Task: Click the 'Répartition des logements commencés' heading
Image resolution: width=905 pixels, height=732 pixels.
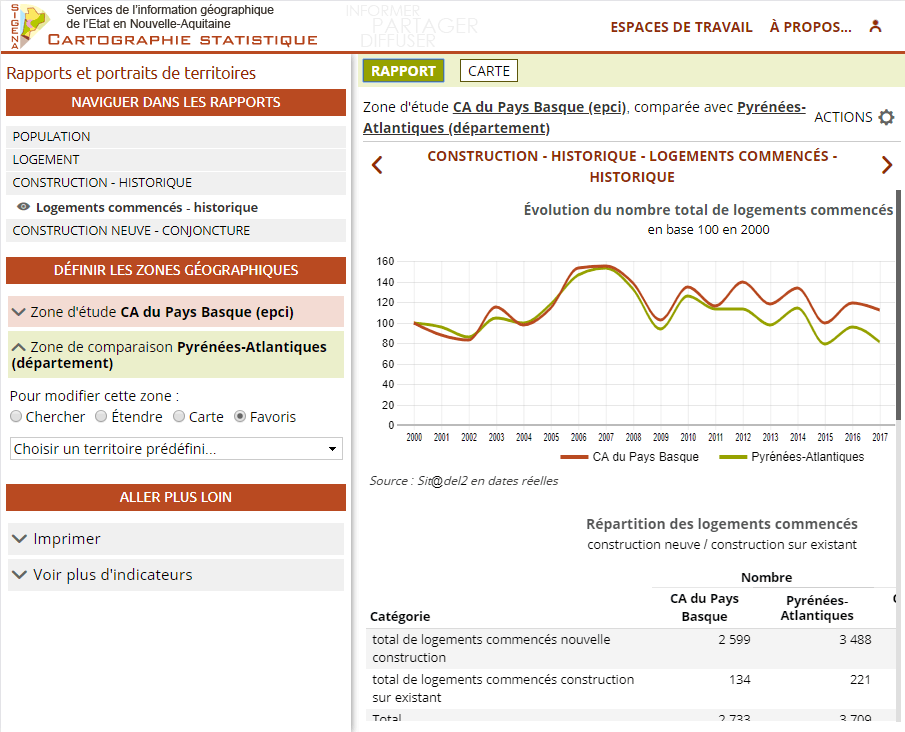Action: 722,524
